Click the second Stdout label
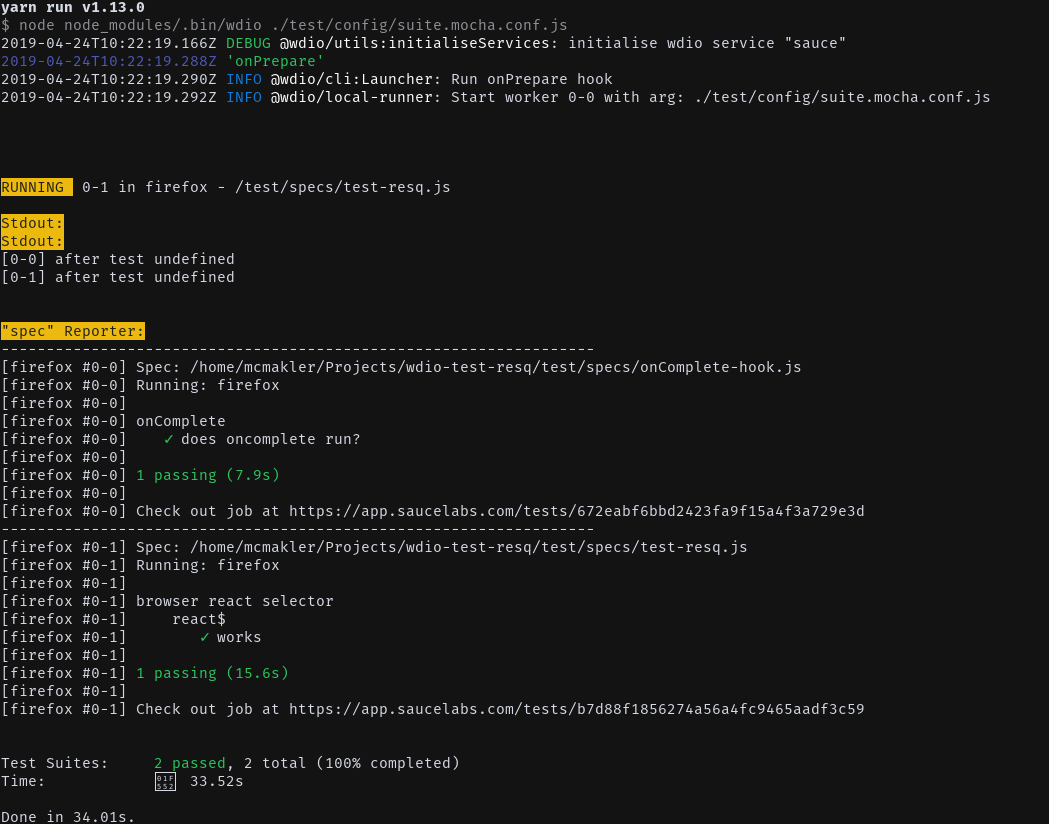Image resolution: width=1049 pixels, height=824 pixels. coord(31,241)
